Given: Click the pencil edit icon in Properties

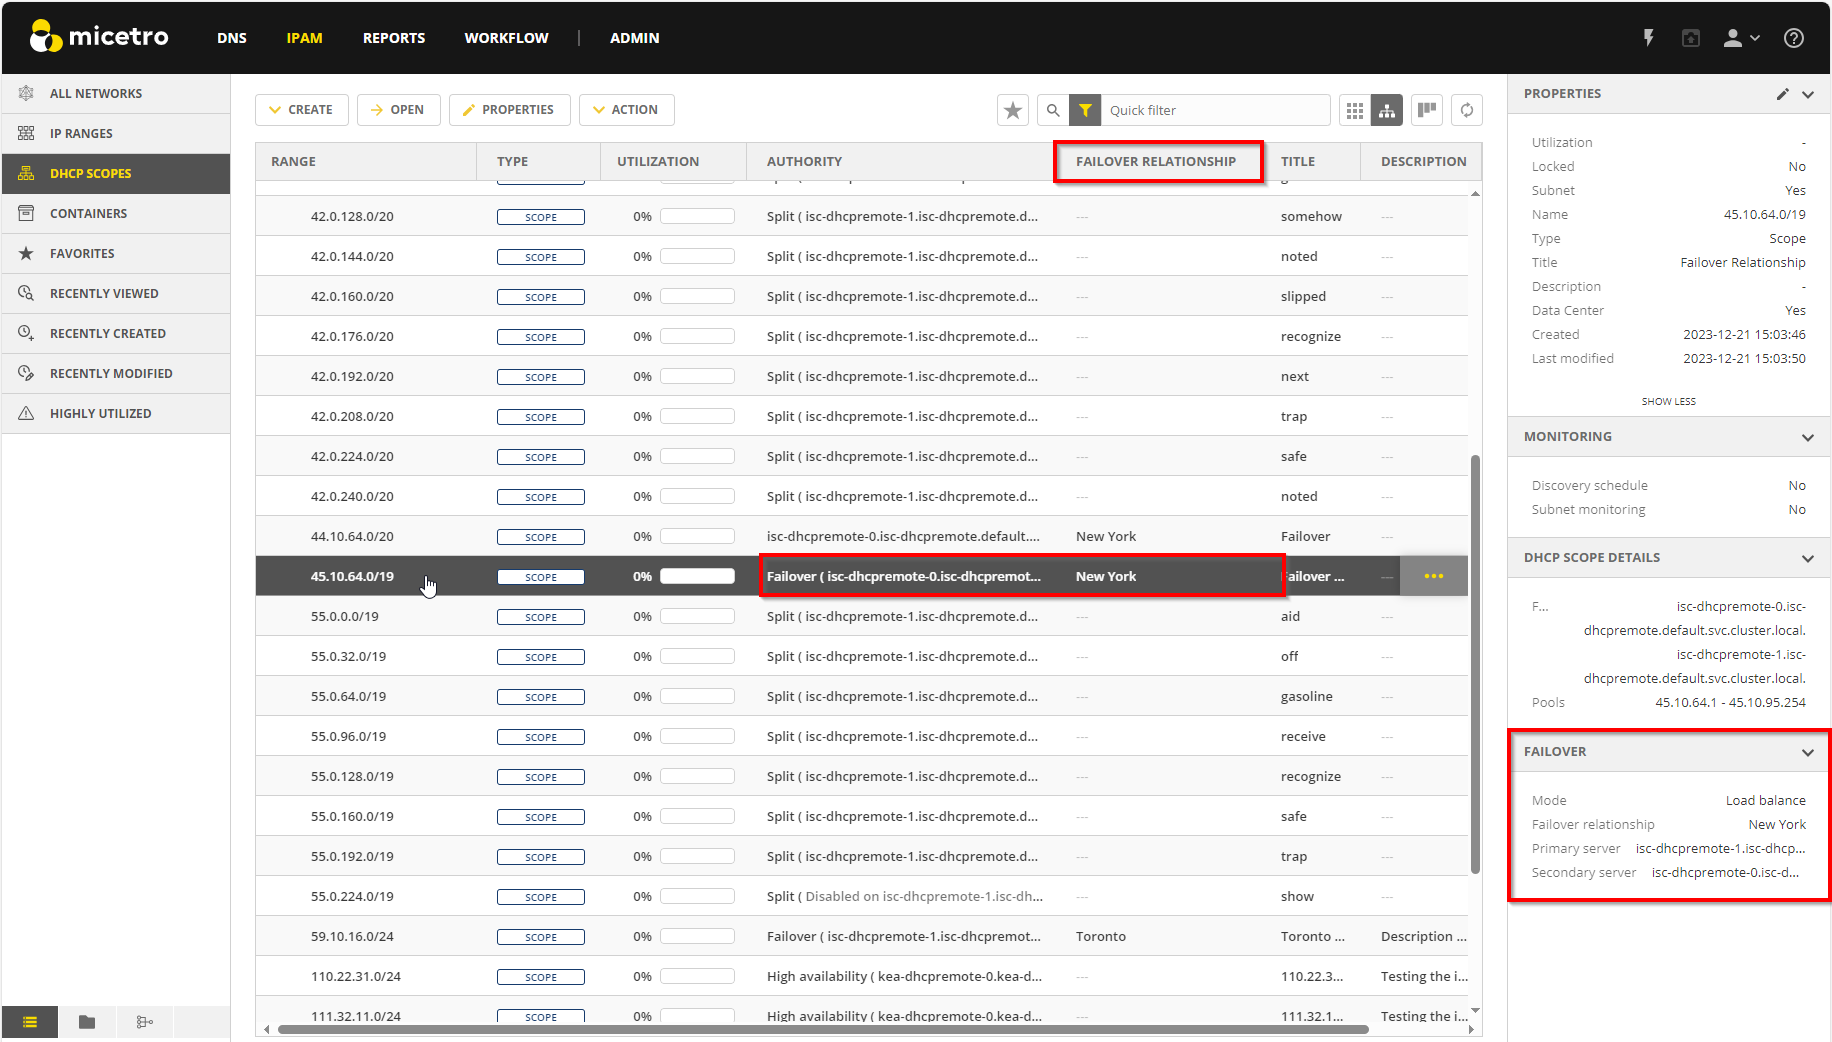Looking at the screenshot, I should coord(1782,94).
